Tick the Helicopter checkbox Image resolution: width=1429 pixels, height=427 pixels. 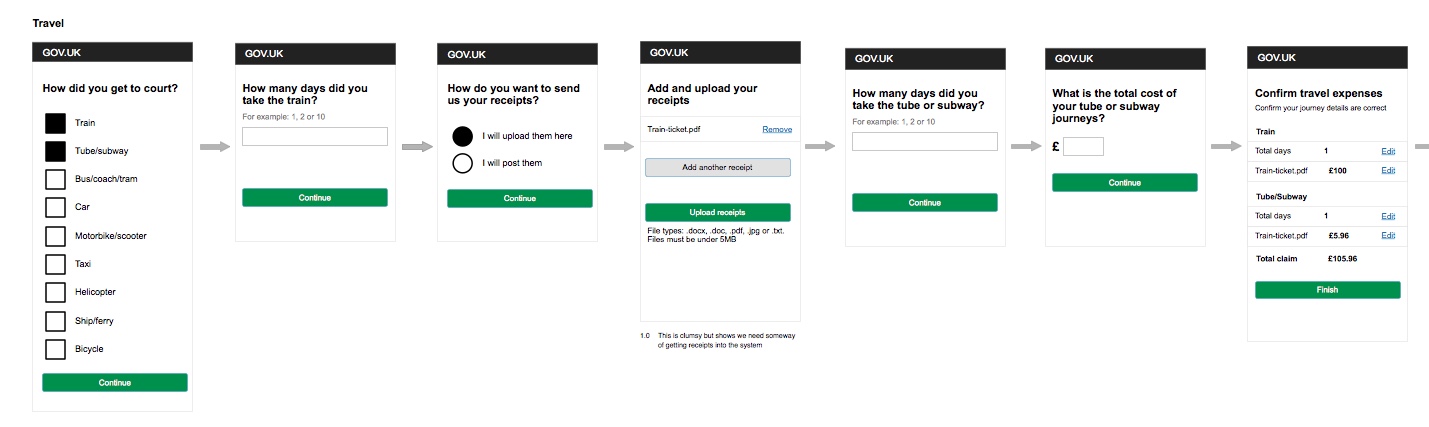click(x=55, y=293)
